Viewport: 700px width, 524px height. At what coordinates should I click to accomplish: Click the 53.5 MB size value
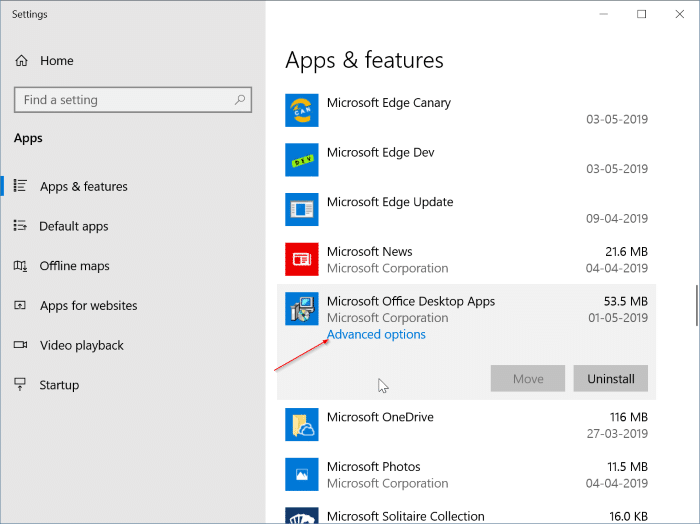(625, 301)
